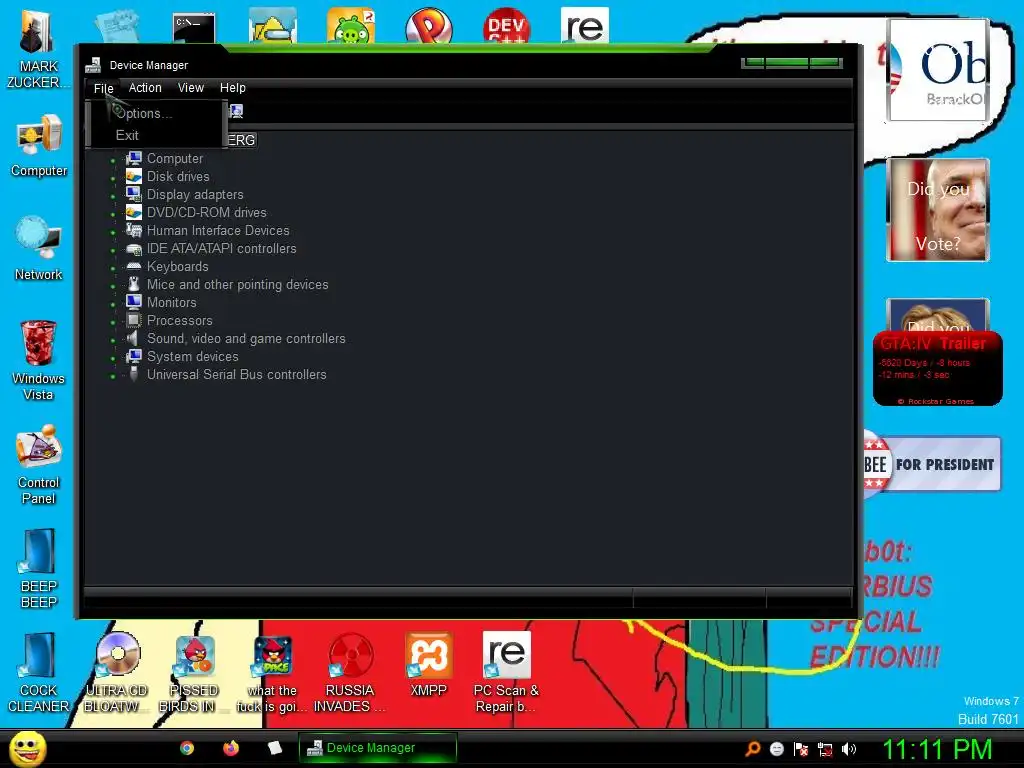Screen dimensions: 1024x768
Task: Select the Sound, video and game controllers label
Action: (x=246, y=338)
